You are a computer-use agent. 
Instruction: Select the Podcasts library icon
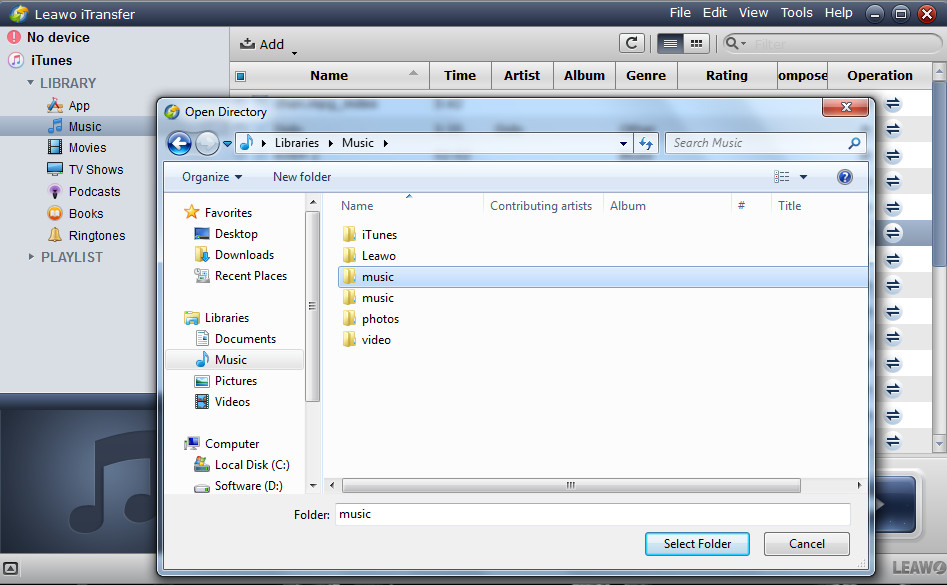55,192
